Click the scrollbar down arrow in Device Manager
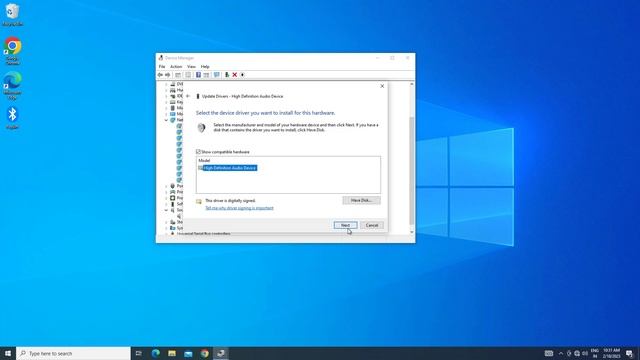The image size is (640, 360). point(411,232)
